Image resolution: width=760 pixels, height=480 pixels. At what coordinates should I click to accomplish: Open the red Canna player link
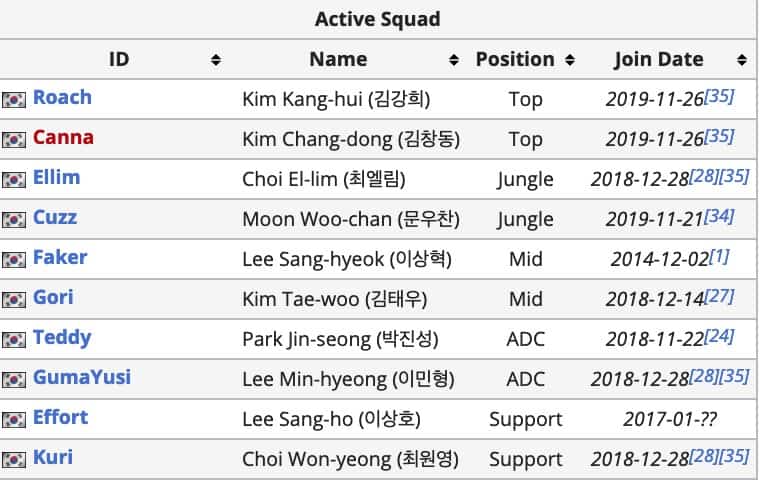pyautogui.click(x=63, y=138)
